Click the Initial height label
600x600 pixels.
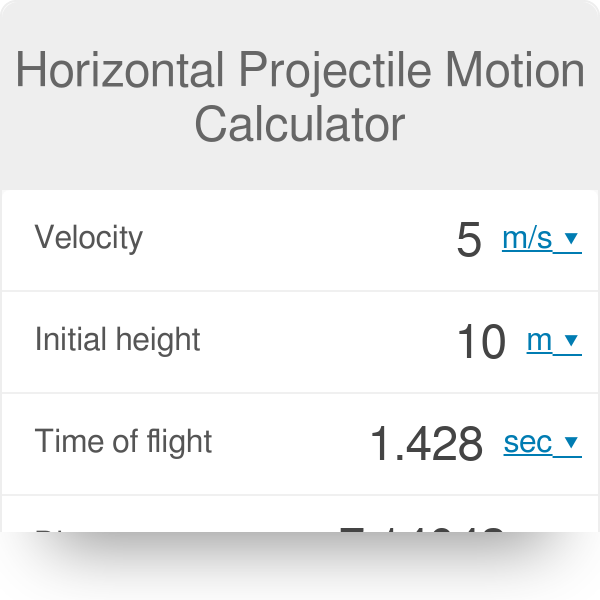[118, 340]
